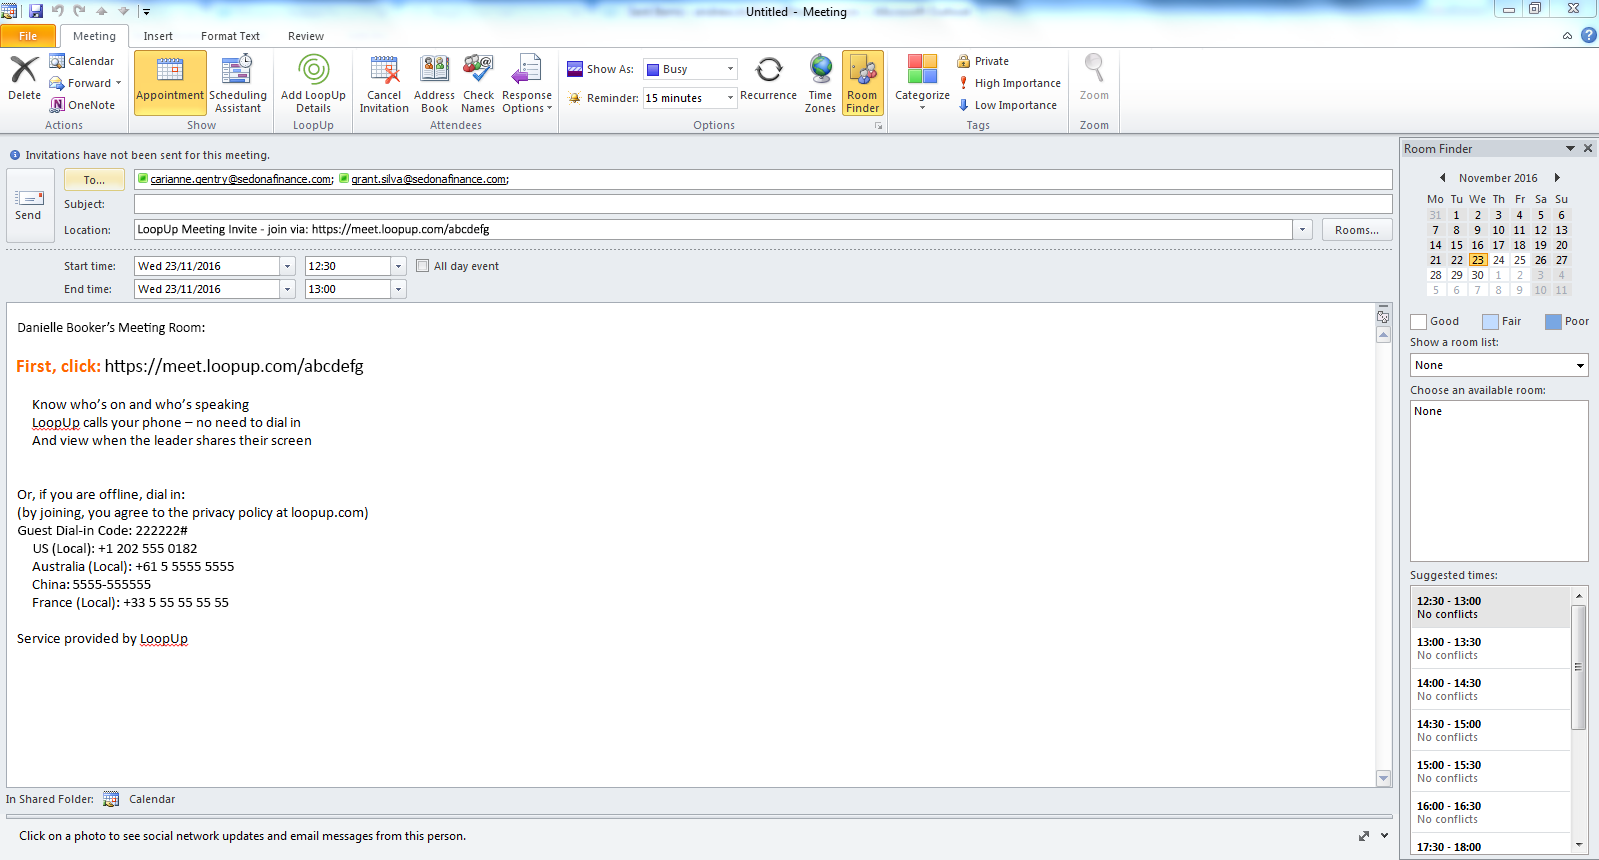This screenshot has height=860, width=1599.
Task: Open the Zoom dialog
Action: (1094, 78)
